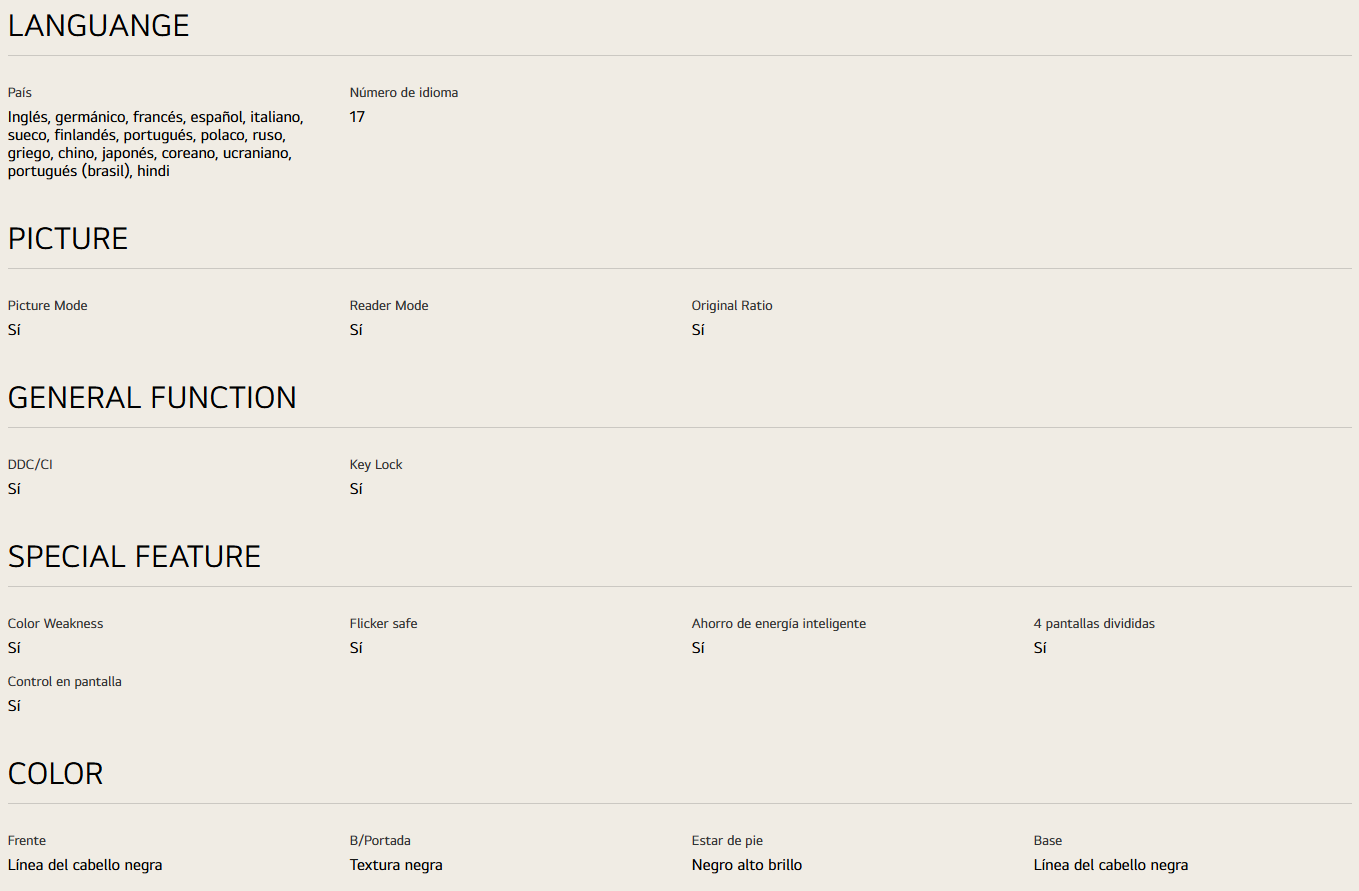Click the Reader Mode label
The height and width of the screenshot is (891, 1359).
(389, 306)
